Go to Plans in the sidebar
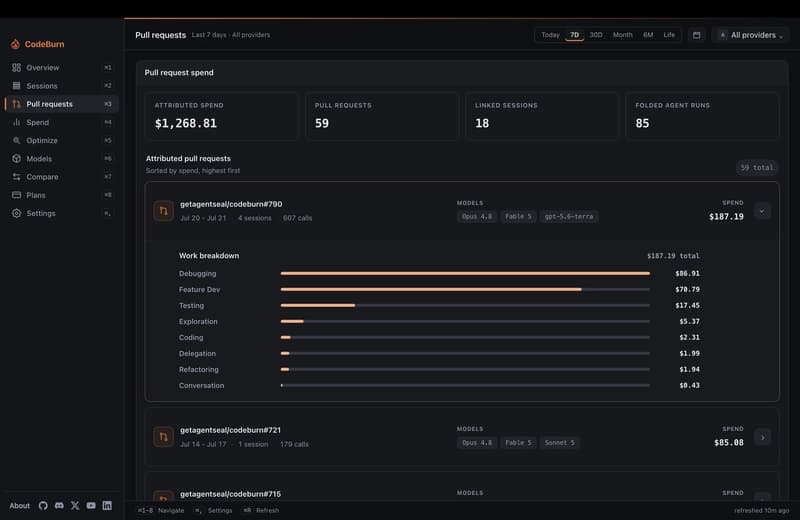Screen dimensions: 800x520 [62, 195]
